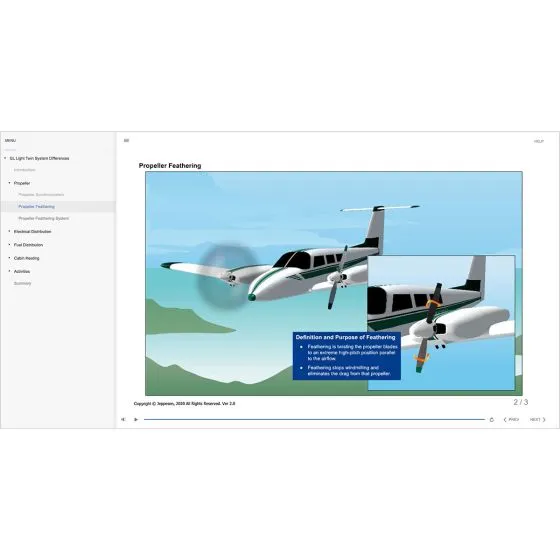Collapse the Propeller section arrow
Image resolution: width=560 pixels, height=560 pixels.
tap(9, 183)
